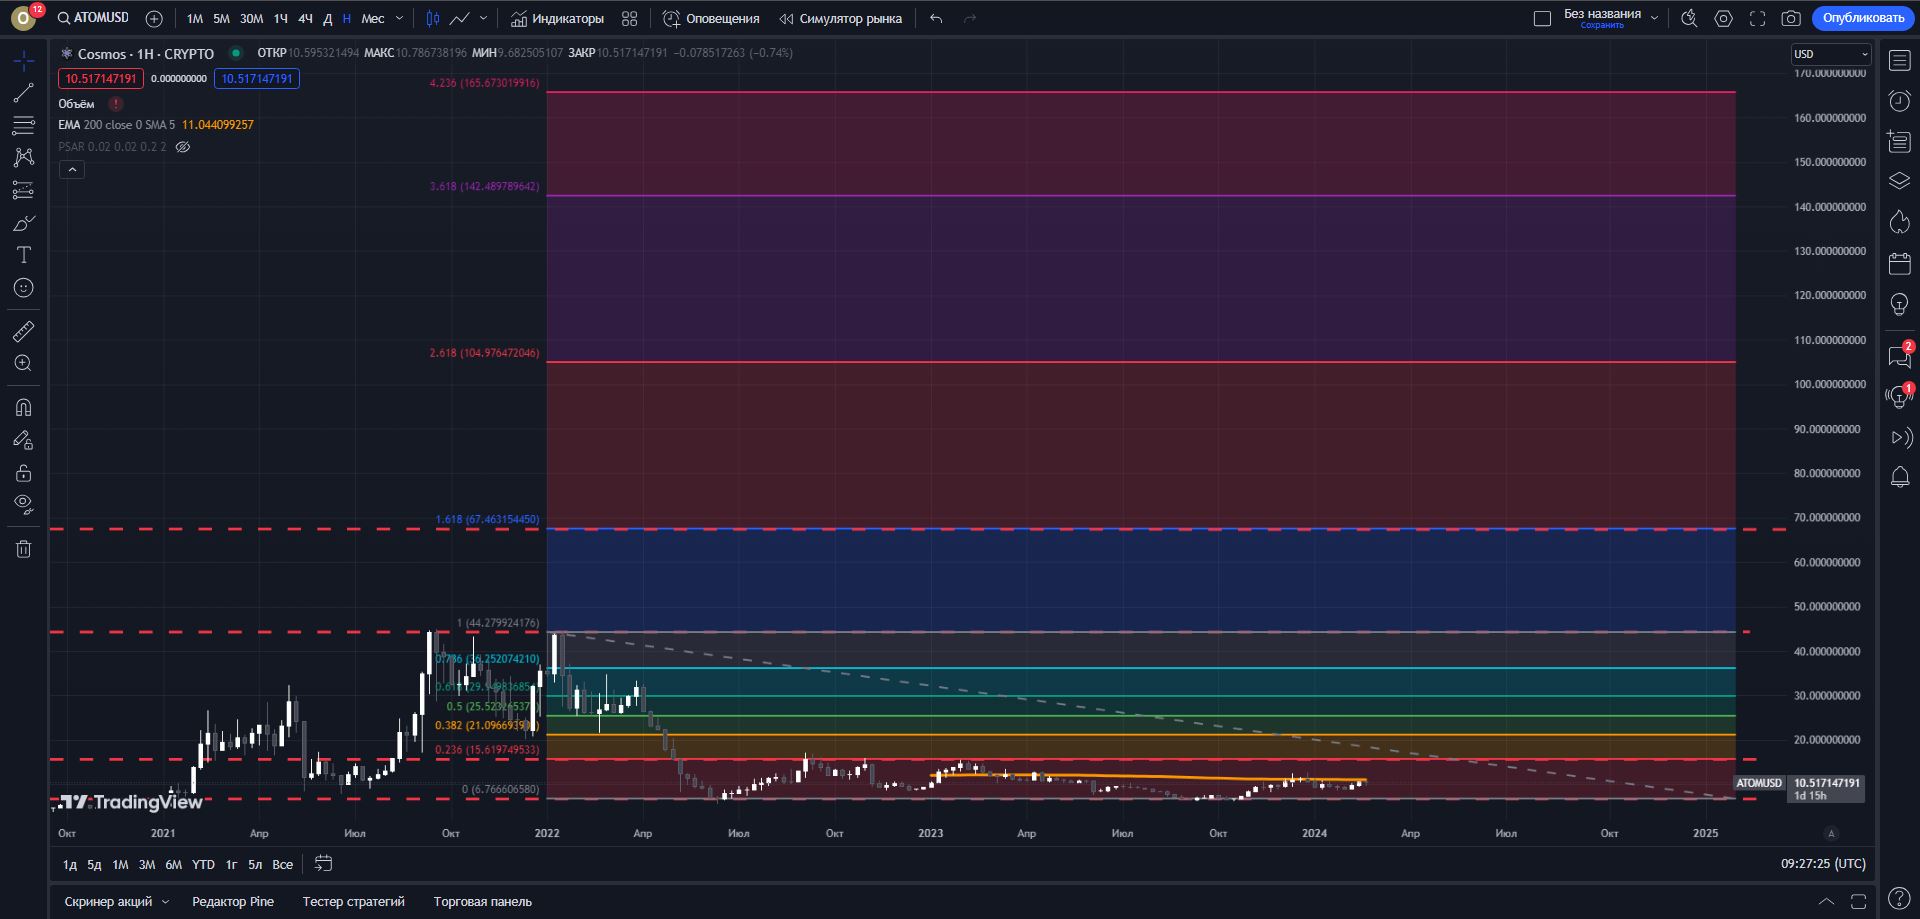The height and width of the screenshot is (919, 1920).
Task: Open the emoji and icons tool
Action: coord(23,288)
